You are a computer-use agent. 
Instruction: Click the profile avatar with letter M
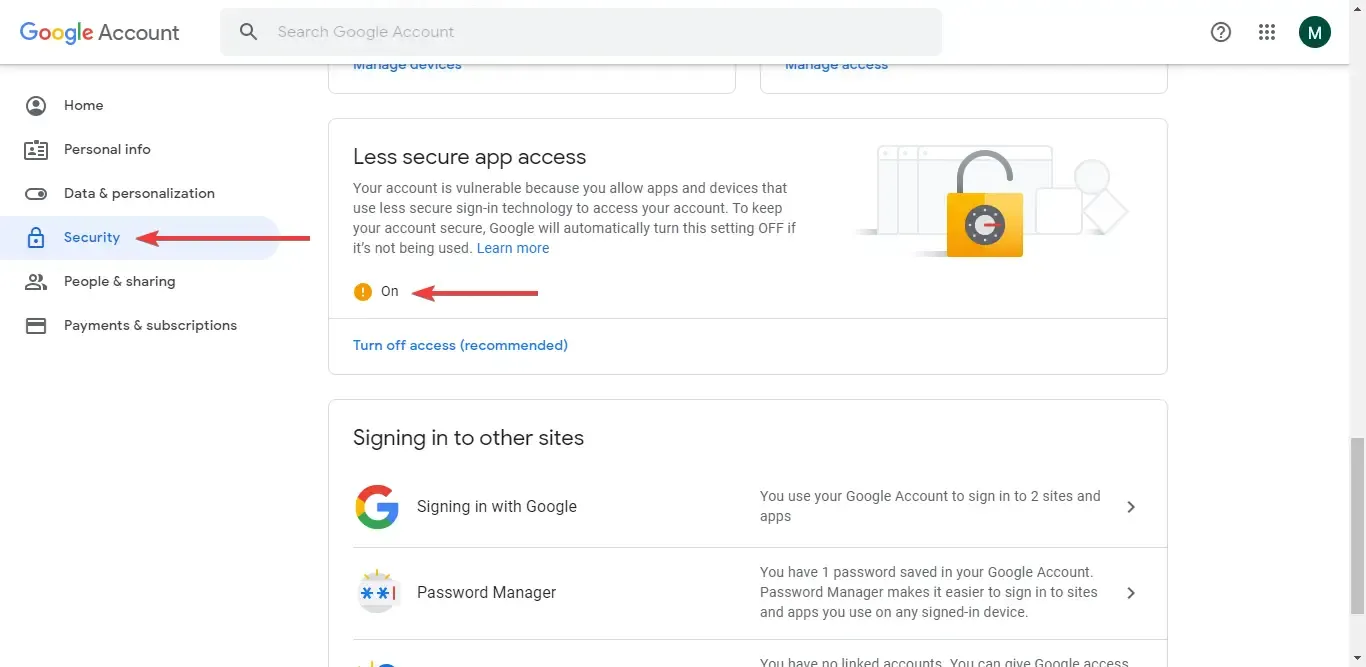point(1314,31)
